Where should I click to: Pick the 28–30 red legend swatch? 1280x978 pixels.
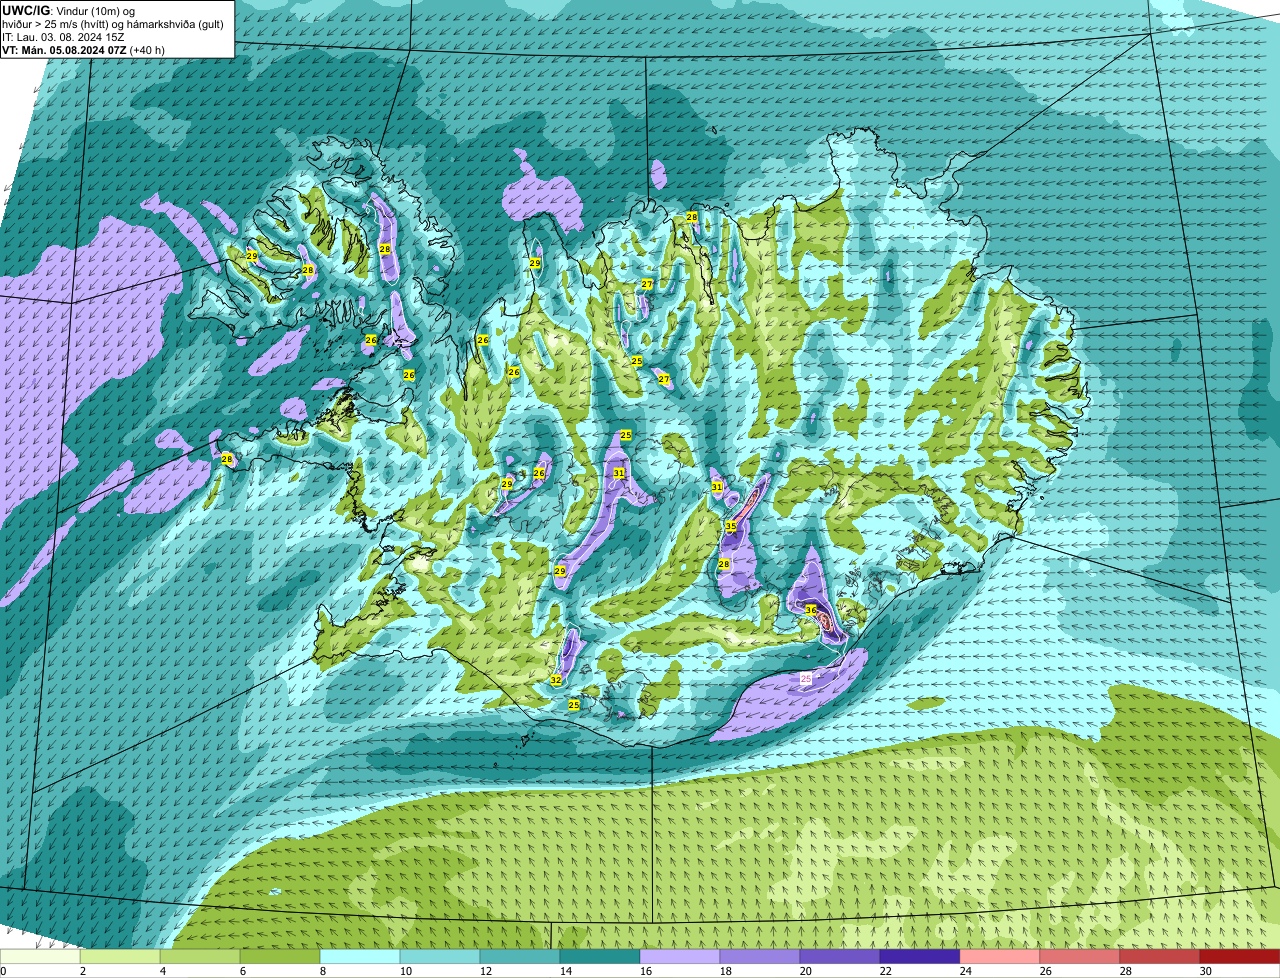tap(1160, 957)
